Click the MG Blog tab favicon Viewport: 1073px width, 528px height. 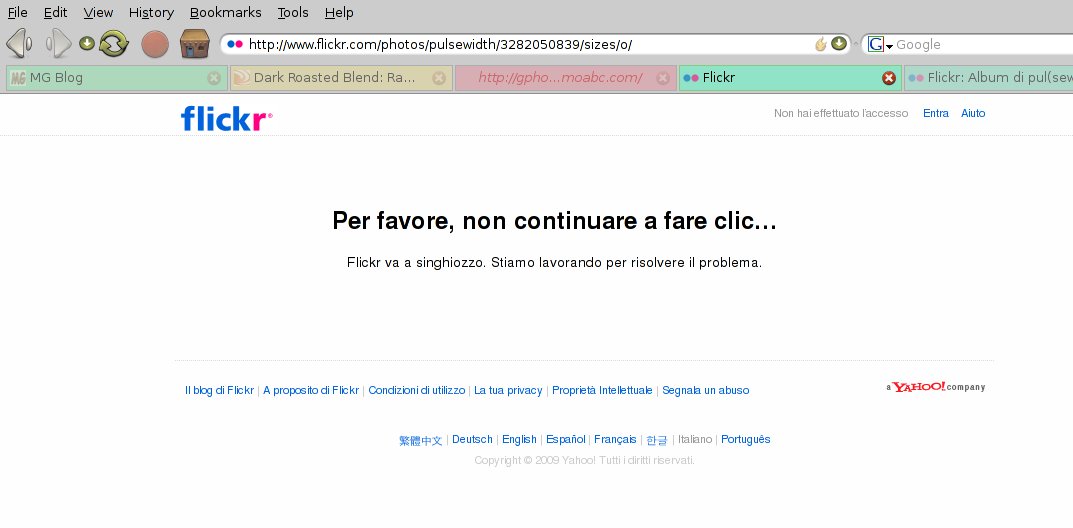(x=18, y=78)
